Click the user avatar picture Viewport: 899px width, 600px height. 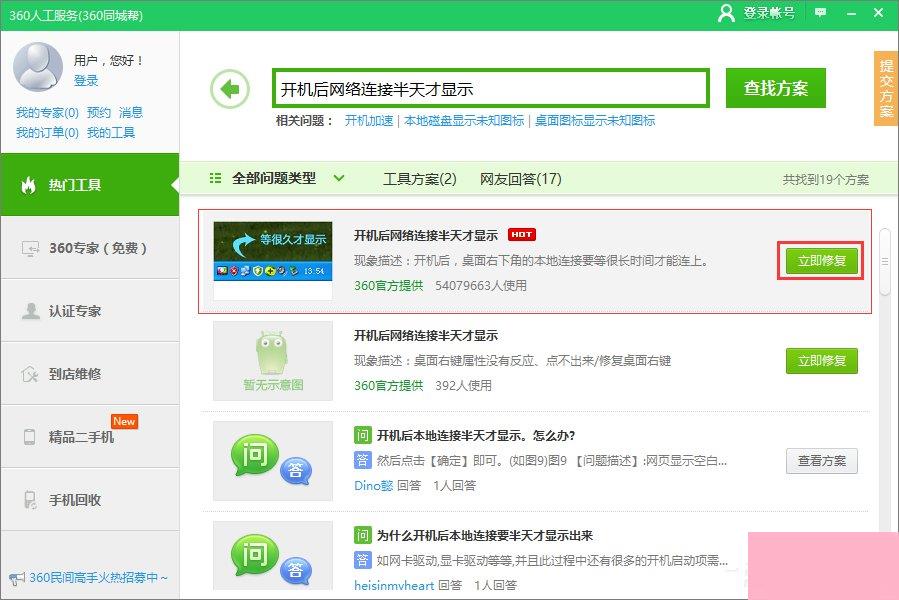[x=38, y=67]
